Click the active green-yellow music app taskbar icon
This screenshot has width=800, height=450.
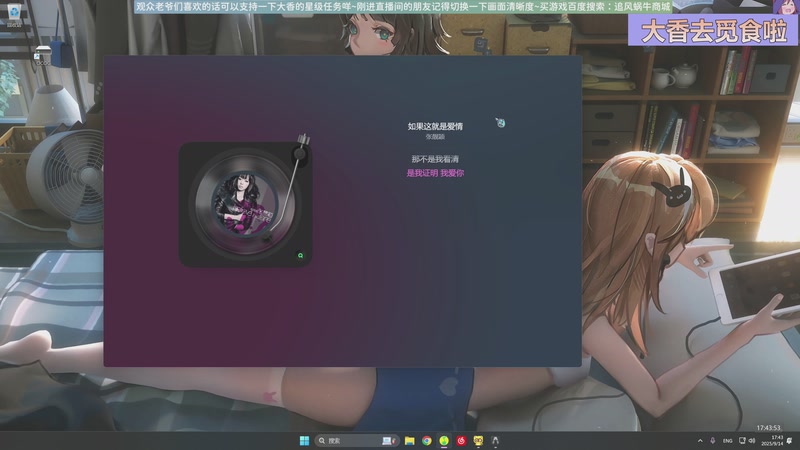[444, 441]
